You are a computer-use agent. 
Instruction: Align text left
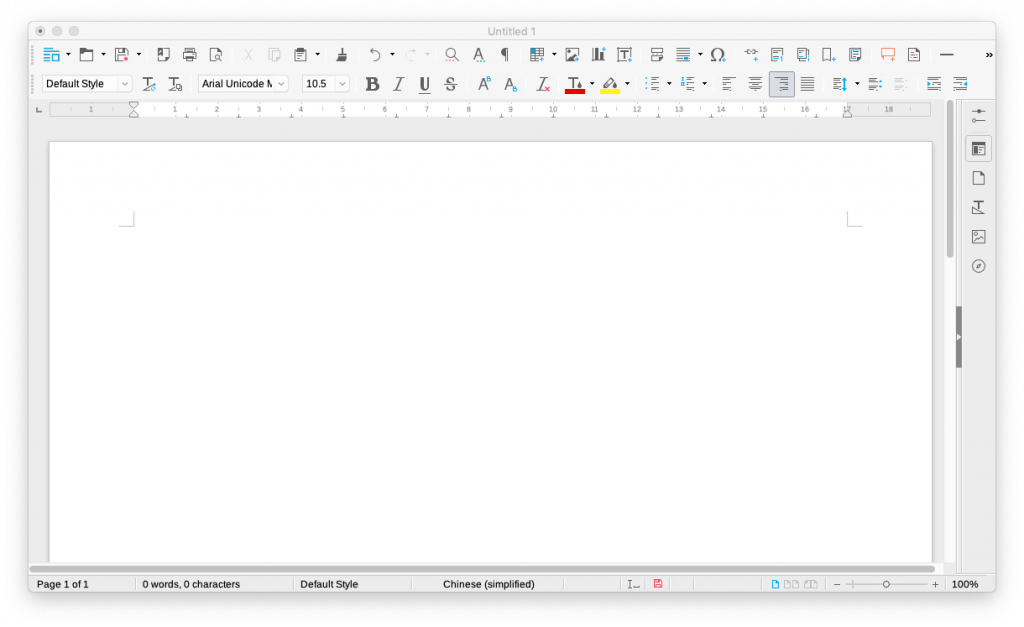coord(729,84)
